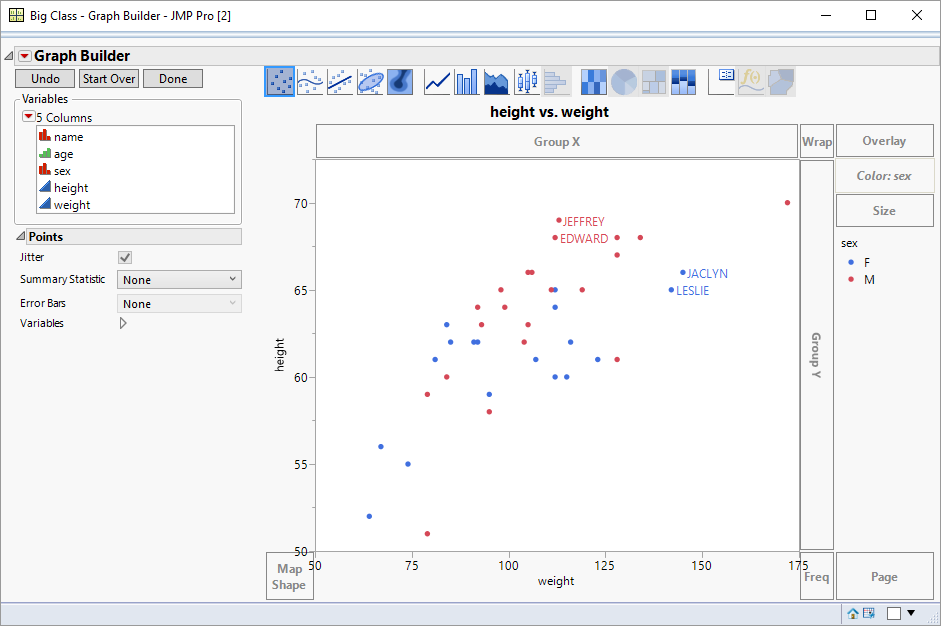
Task: Click the JMP window title bar icon
Action: coord(16,15)
